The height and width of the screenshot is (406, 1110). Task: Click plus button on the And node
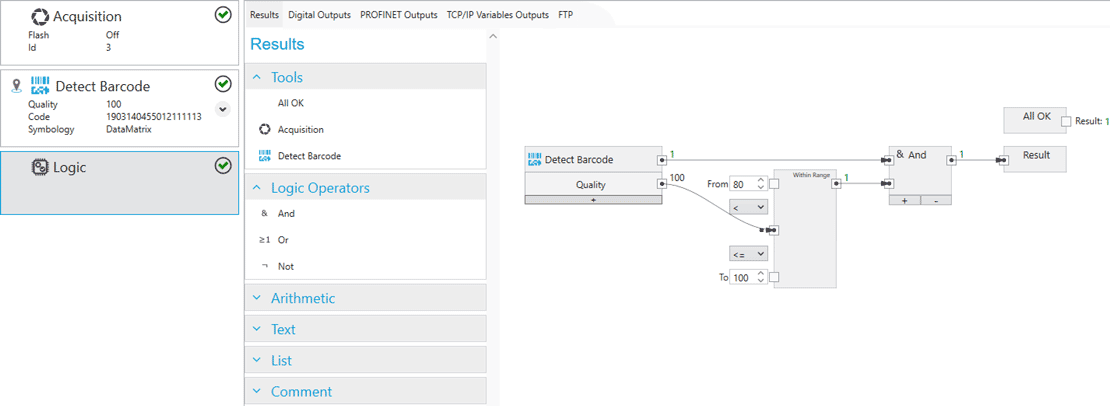pos(905,200)
